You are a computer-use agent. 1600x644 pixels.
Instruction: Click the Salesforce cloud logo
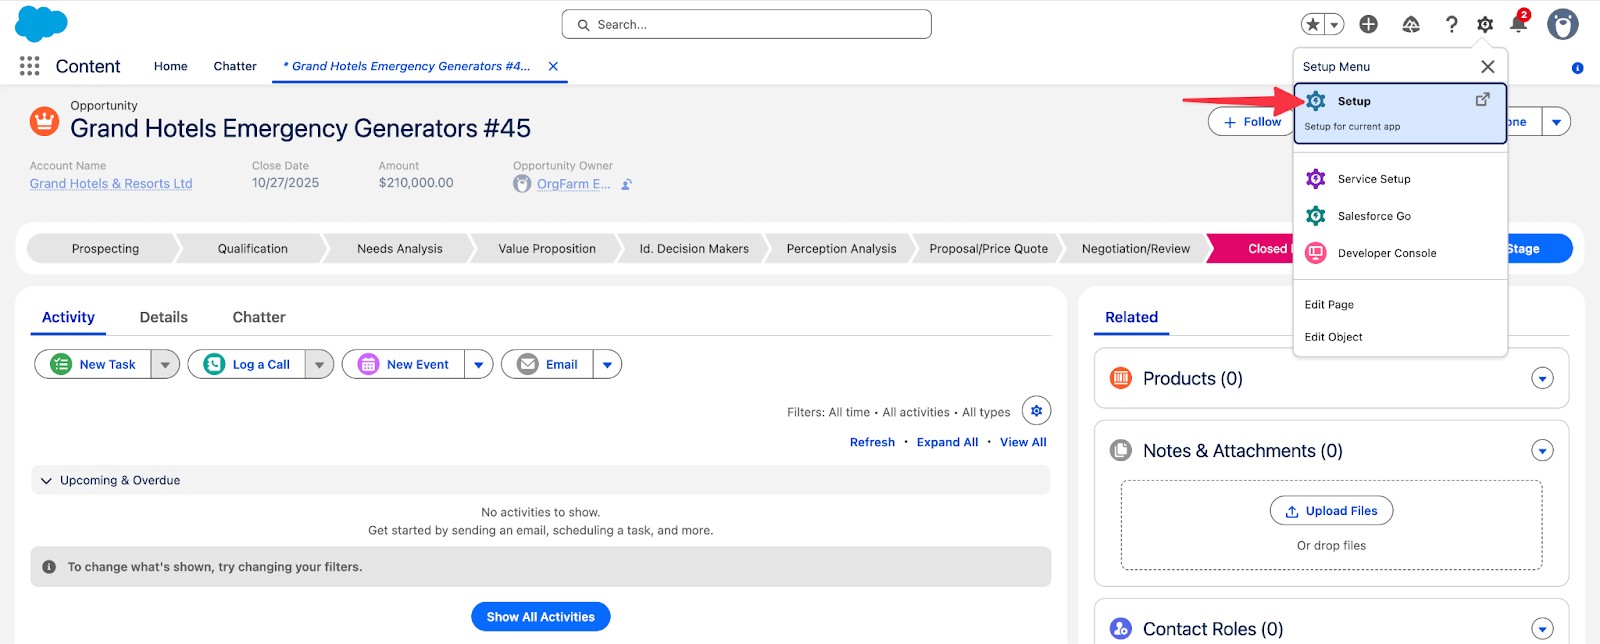41,24
